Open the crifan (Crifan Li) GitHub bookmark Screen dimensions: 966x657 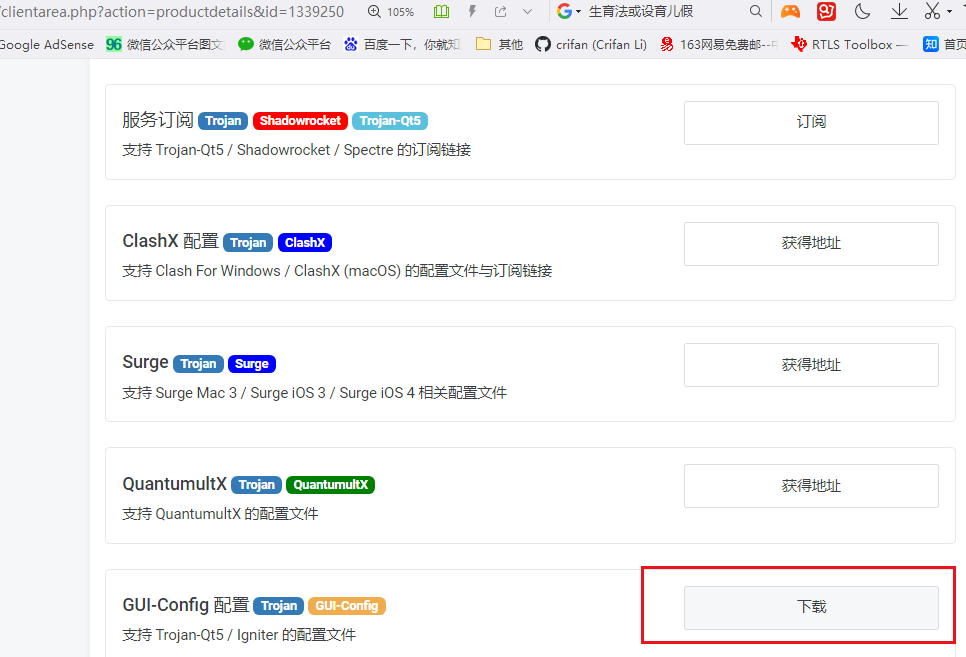coord(591,44)
